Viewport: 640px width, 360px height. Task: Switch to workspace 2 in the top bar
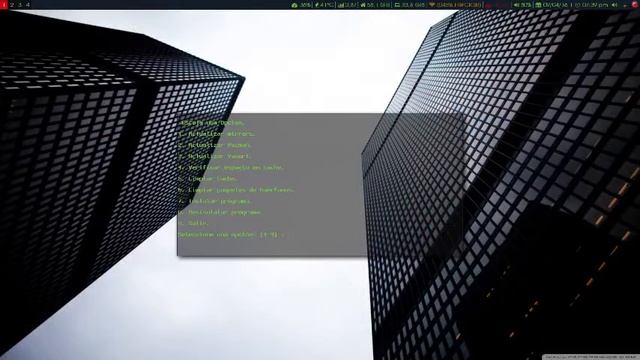[12, 5]
